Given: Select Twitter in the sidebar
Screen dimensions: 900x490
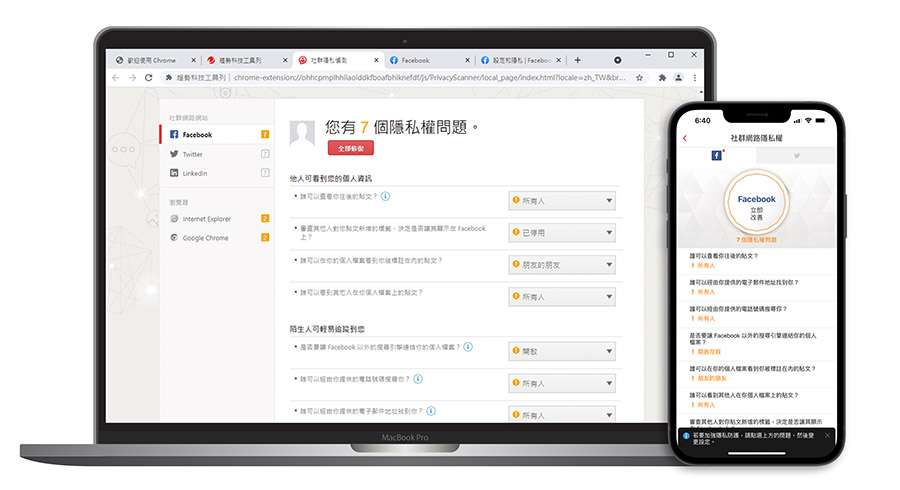Looking at the screenshot, I should 215,154.
